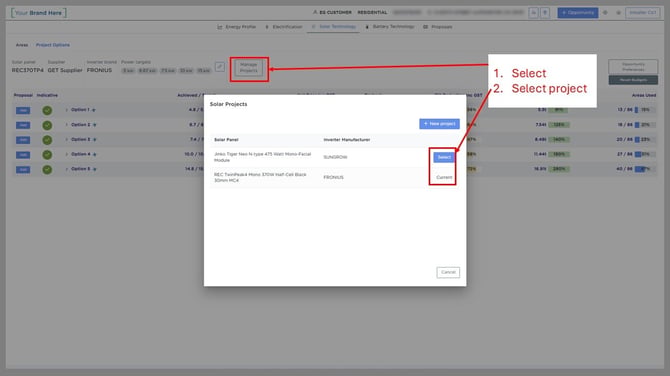Click the green check icon in Option 5 row

tap(47, 169)
